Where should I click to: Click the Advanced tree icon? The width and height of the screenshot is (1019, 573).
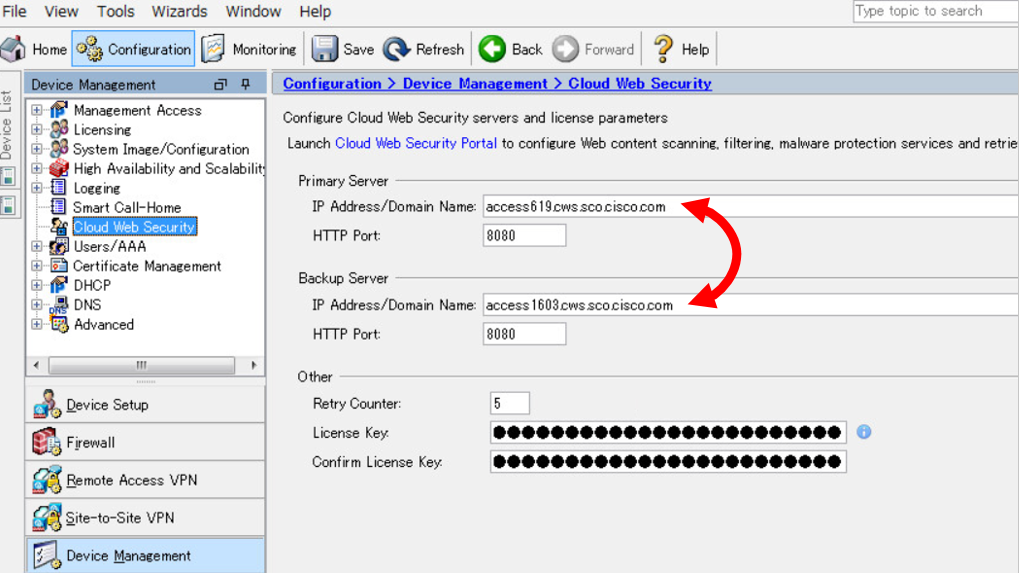click(x=58, y=324)
